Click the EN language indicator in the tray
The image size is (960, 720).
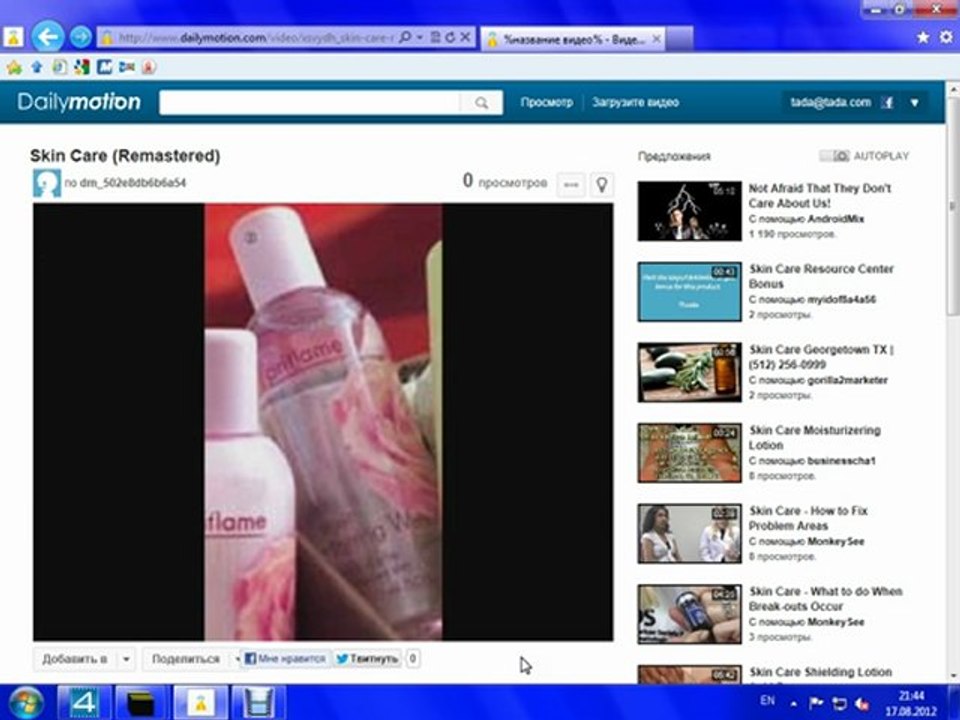[767, 700]
